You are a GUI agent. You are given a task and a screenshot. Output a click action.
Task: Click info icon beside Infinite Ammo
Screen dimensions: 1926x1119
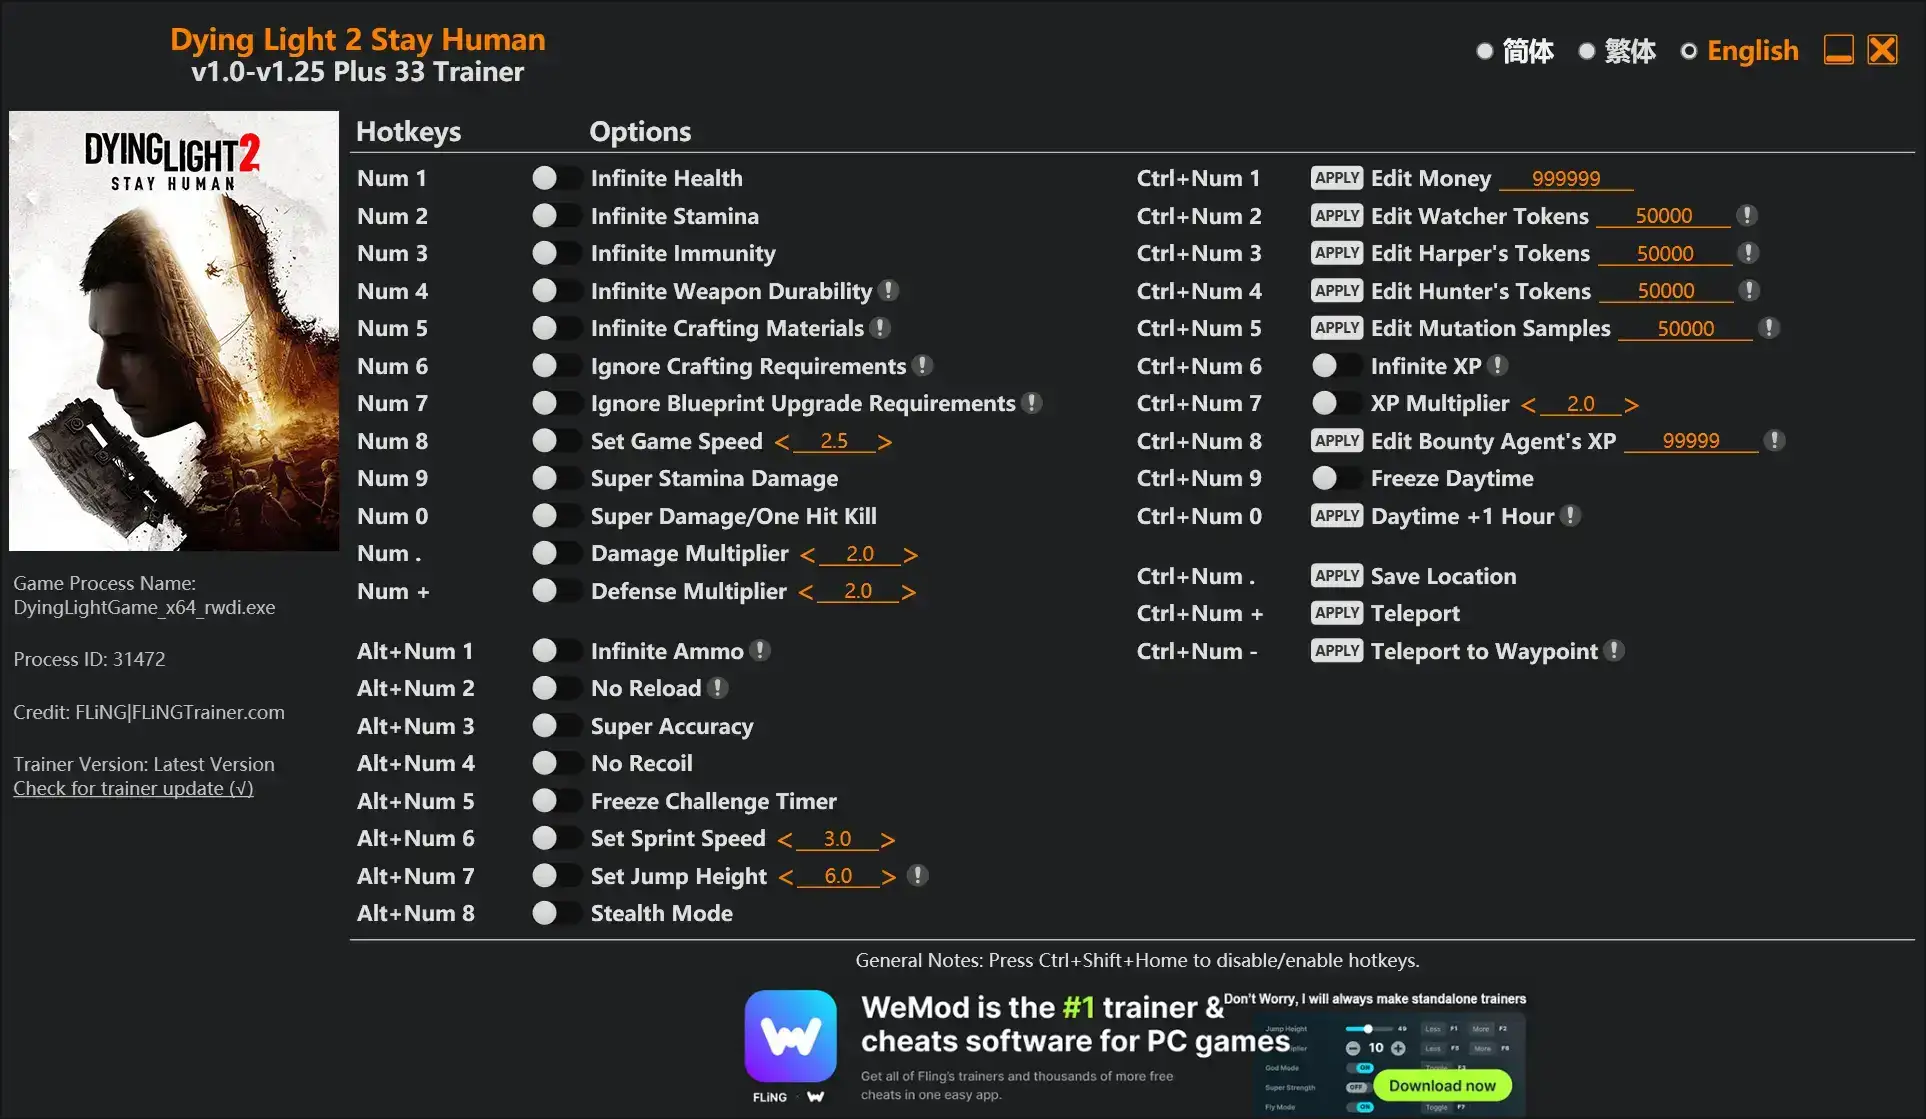760,651
